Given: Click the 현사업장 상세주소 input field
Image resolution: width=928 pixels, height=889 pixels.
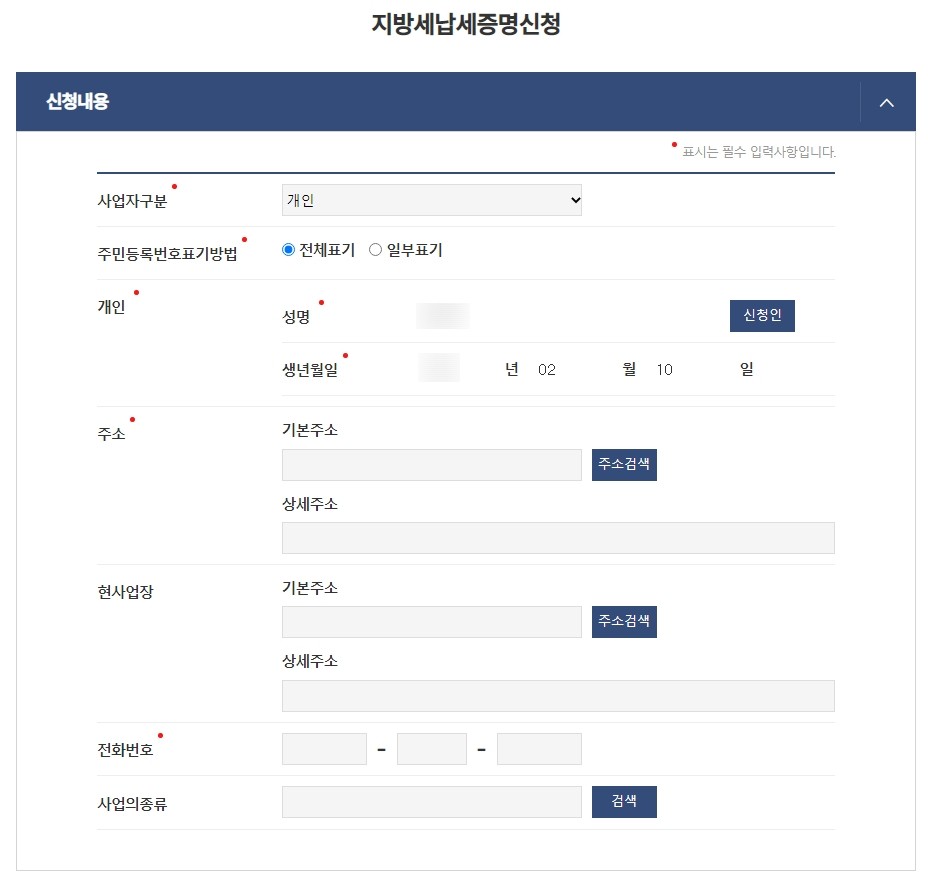Looking at the screenshot, I should pyautogui.click(x=558, y=695).
